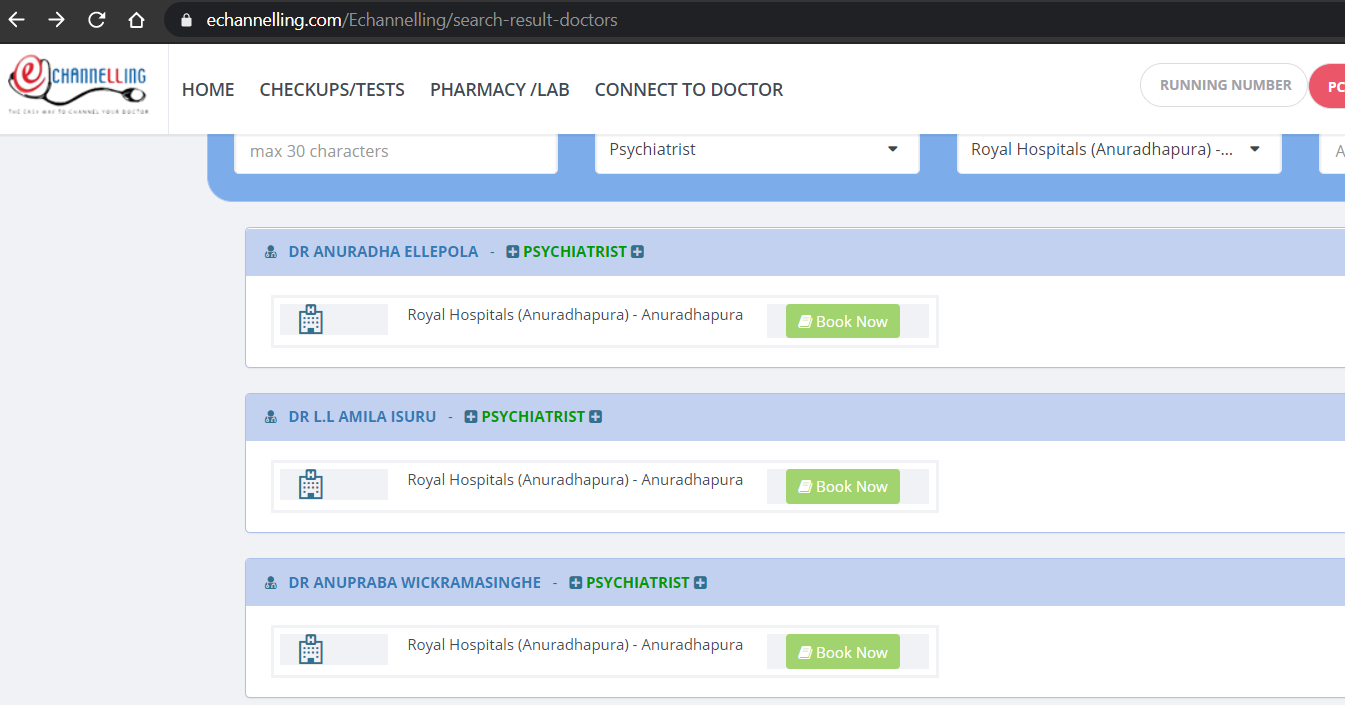The height and width of the screenshot is (705, 1345).
Task: Open CONNECT TO DOCTOR menu item
Action: [689, 90]
